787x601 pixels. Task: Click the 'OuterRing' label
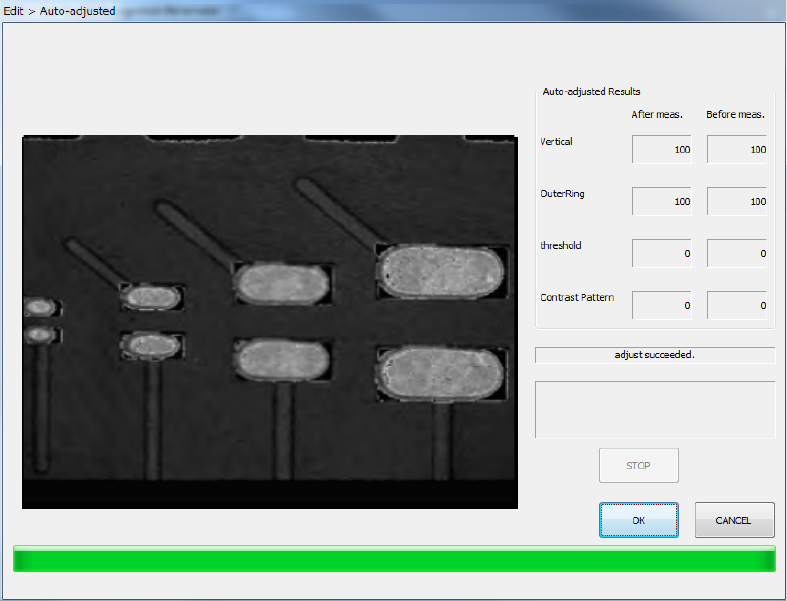(562, 194)
